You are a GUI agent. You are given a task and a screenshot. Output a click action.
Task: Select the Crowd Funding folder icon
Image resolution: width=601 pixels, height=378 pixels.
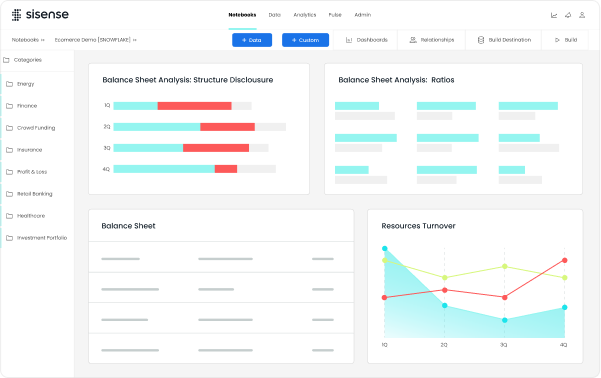pyautogui.click(x=10, y=128)
